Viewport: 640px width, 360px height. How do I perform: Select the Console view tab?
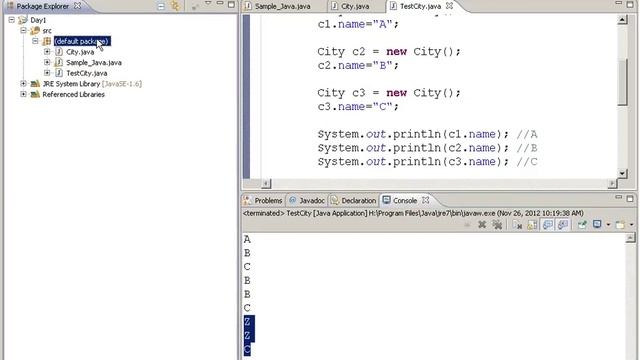coord(404,200)
